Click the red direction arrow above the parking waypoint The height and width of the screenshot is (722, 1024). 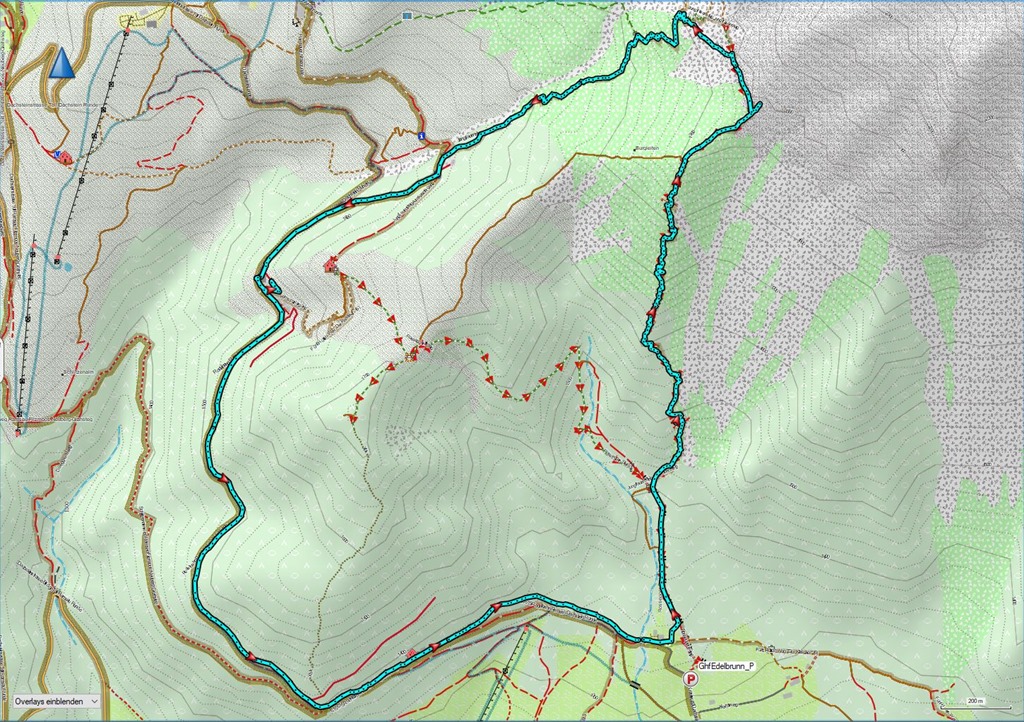click(x=677, y=616)
